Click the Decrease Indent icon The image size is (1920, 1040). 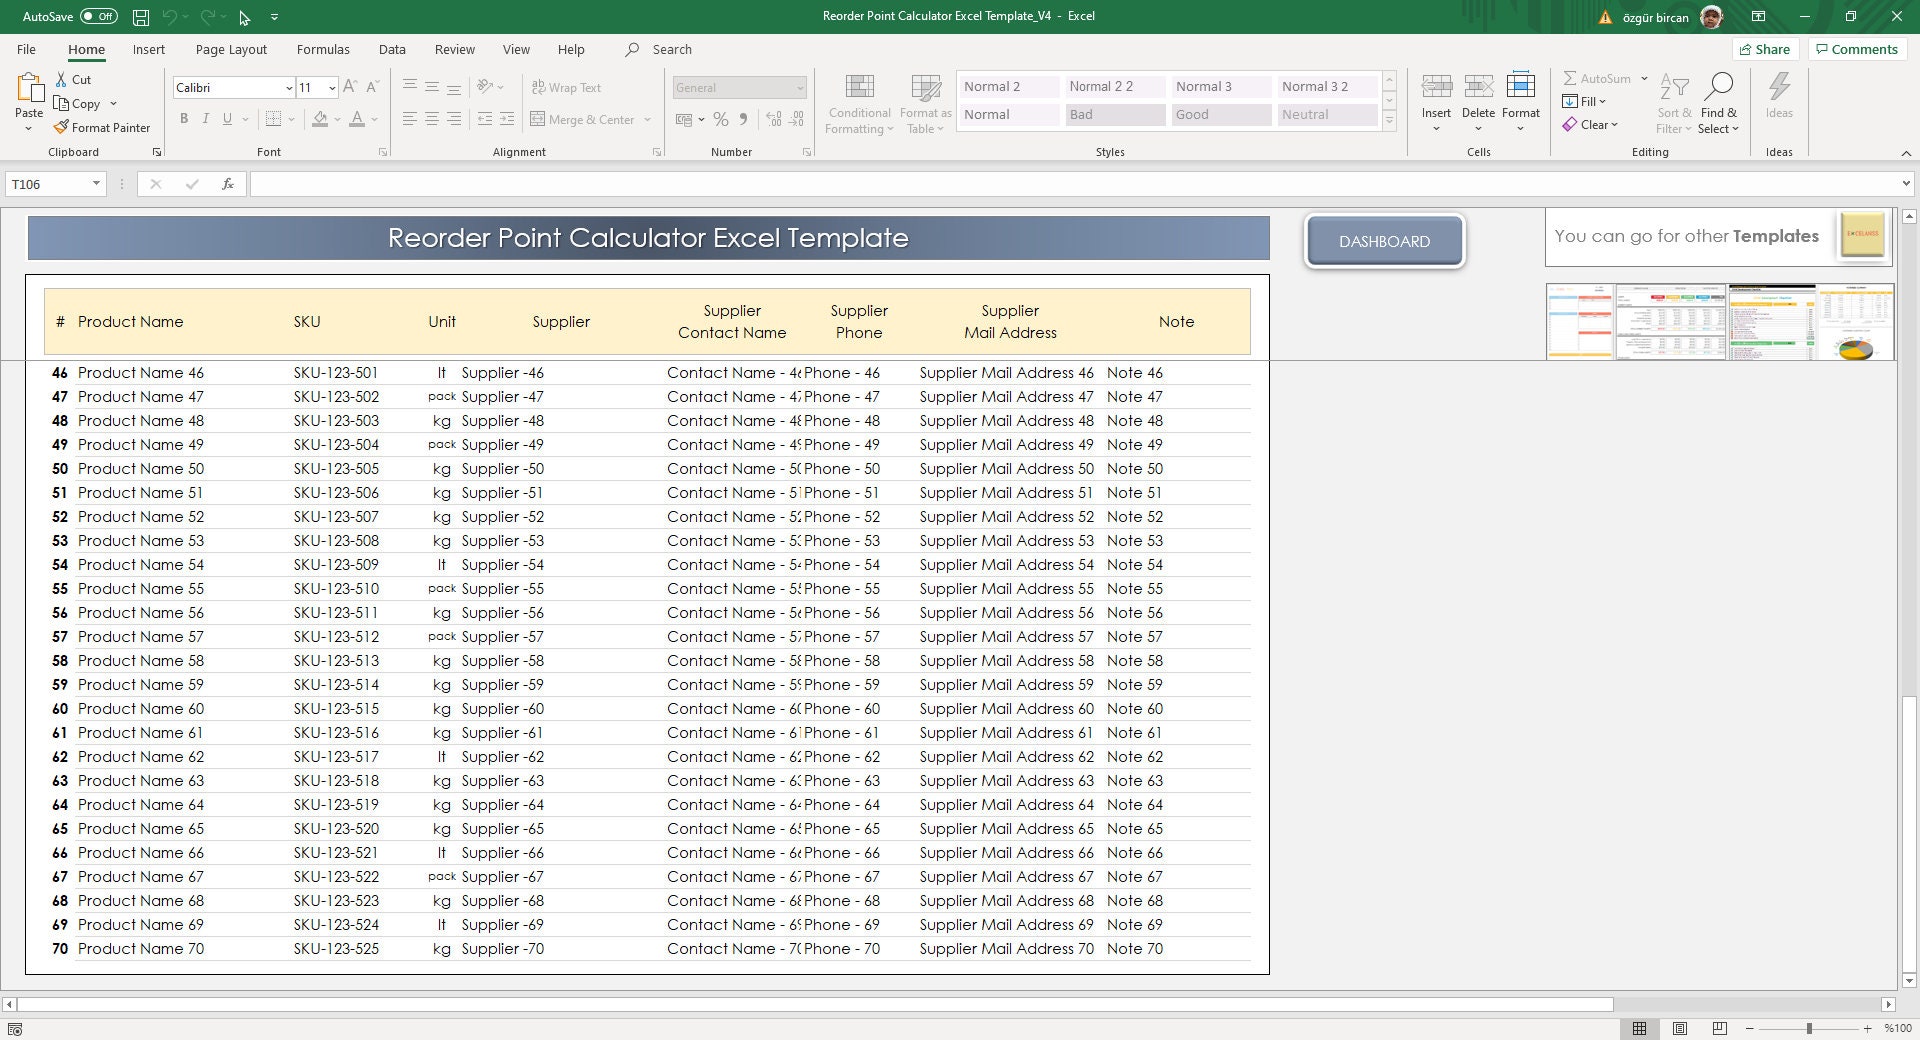pos(485,119)
